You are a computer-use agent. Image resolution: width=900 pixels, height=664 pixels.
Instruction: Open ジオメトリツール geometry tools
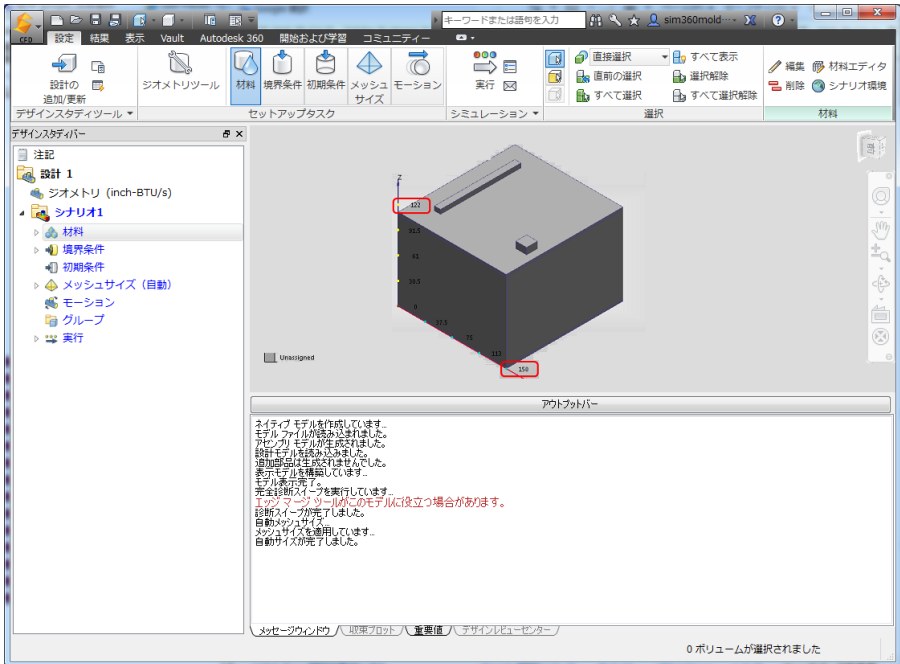[181, 71]
